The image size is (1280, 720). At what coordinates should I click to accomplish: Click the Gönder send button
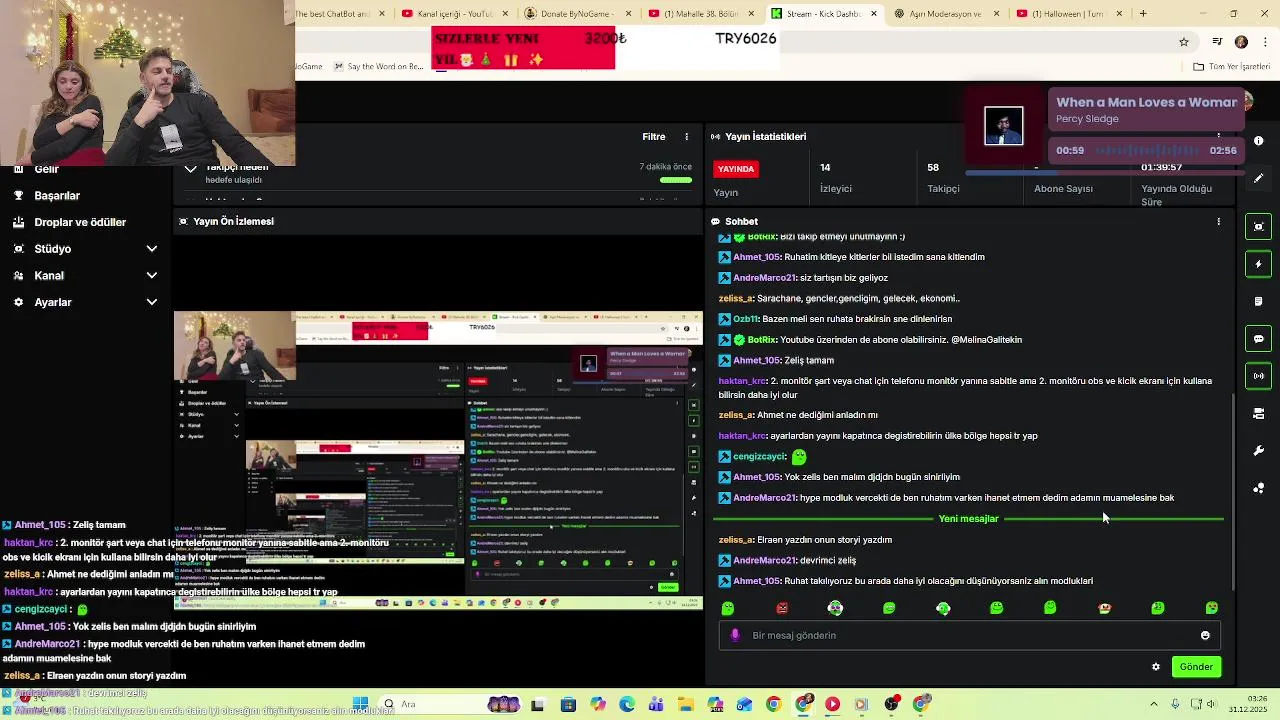1196,666
